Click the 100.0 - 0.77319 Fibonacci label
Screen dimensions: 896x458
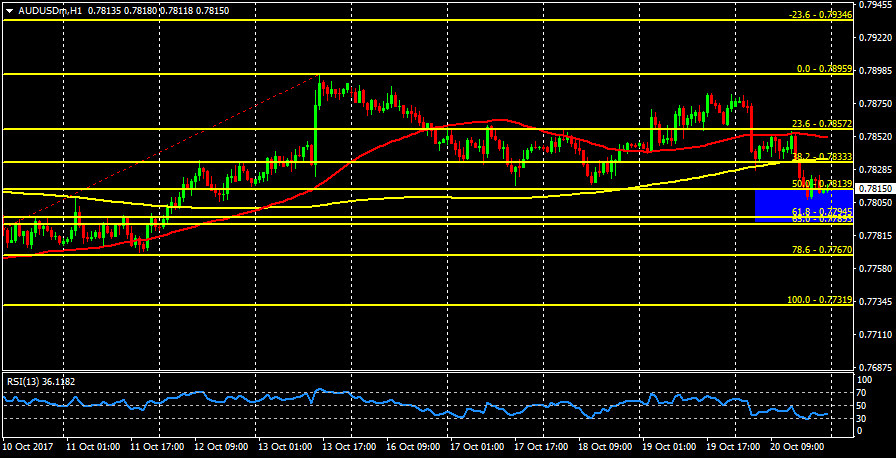819,300
